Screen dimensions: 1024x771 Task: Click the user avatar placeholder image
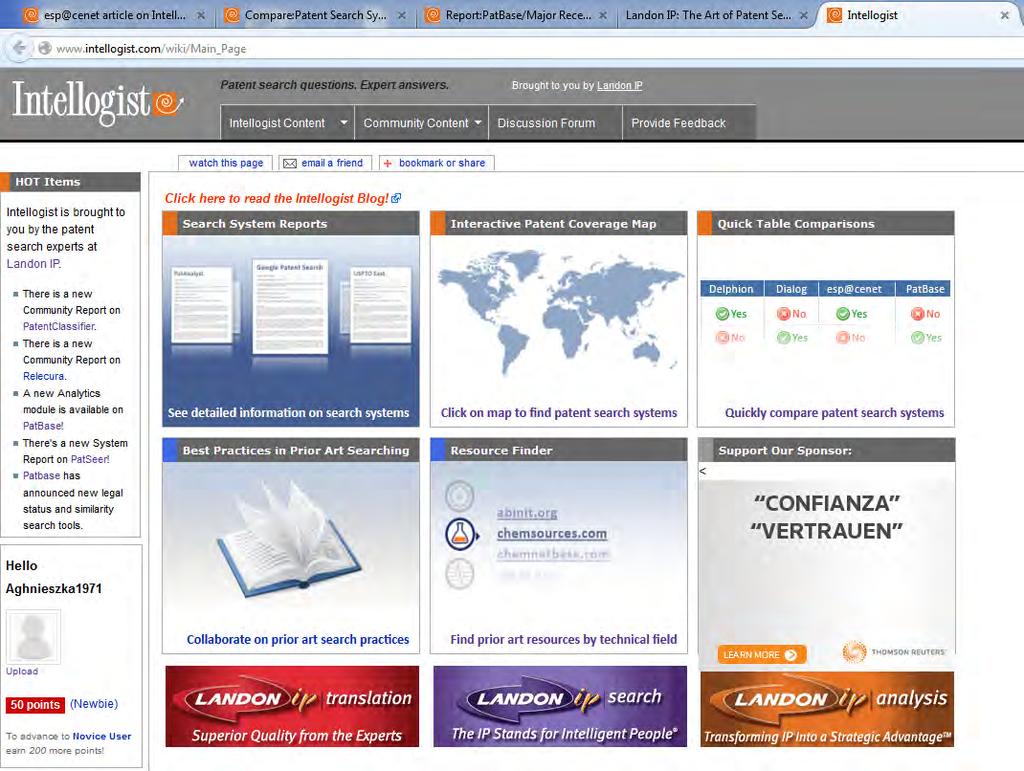coord(33,637)
